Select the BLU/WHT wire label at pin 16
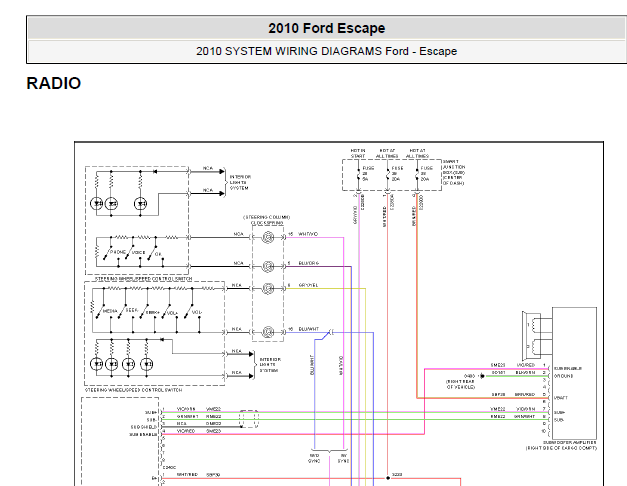Image resolution: width=627 pixels, height=486 pixels. [x=309, y=329]
